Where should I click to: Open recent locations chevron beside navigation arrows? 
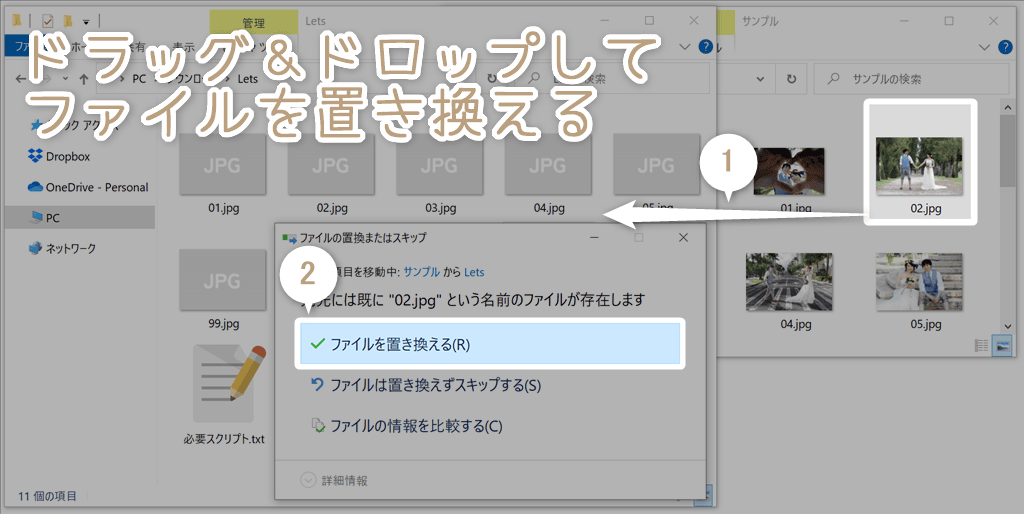point(66,80)
